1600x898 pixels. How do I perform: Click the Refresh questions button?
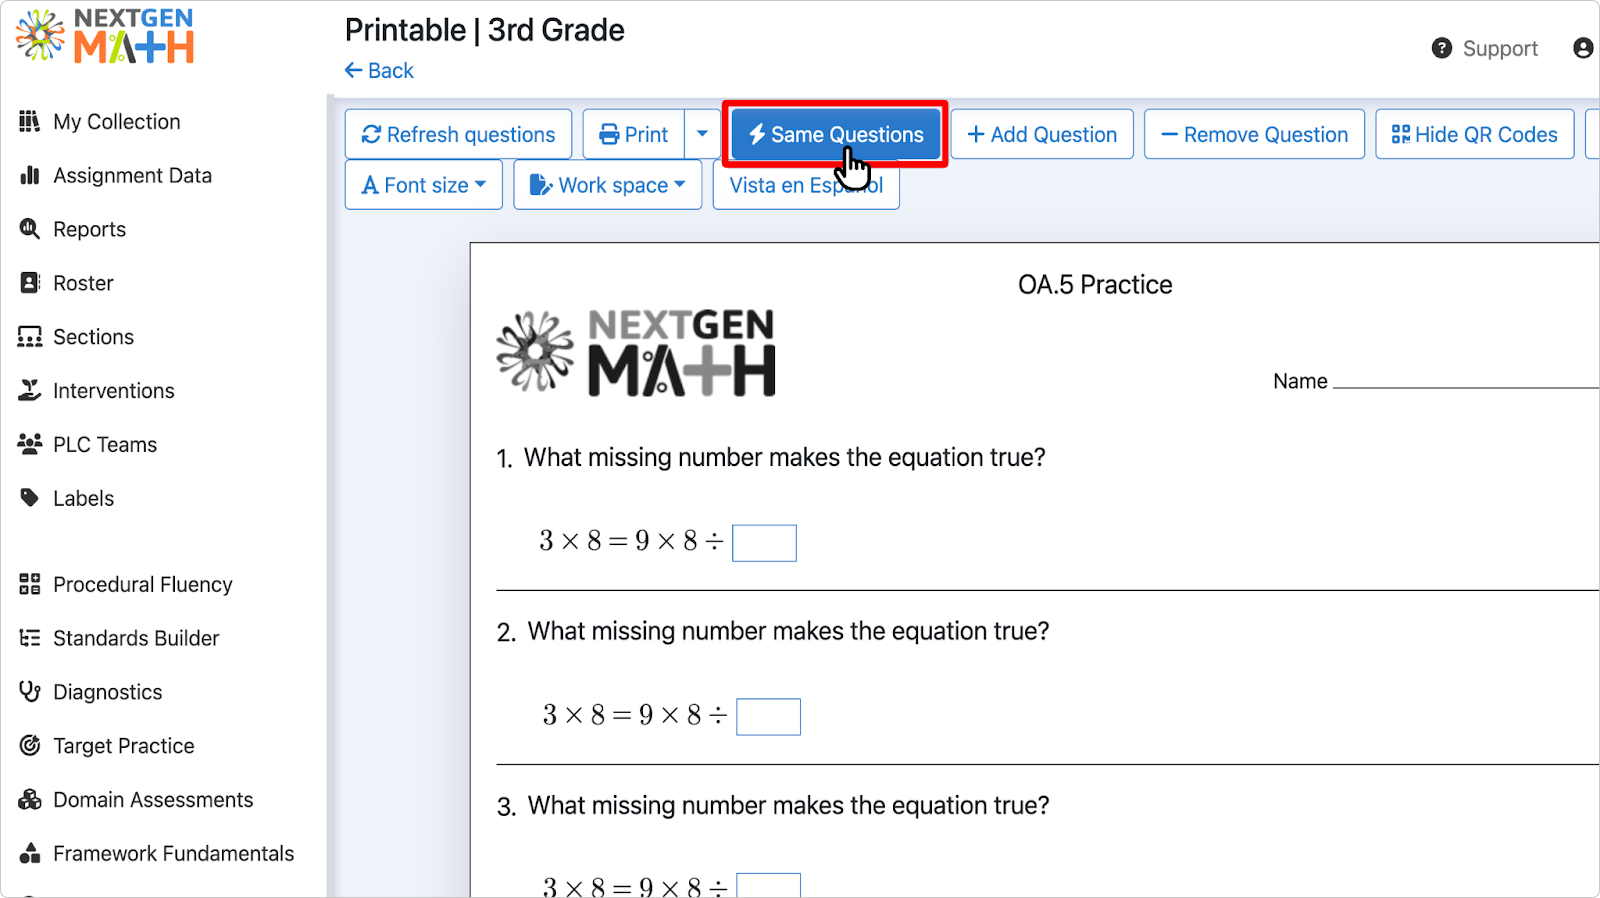tap(458, 134)
